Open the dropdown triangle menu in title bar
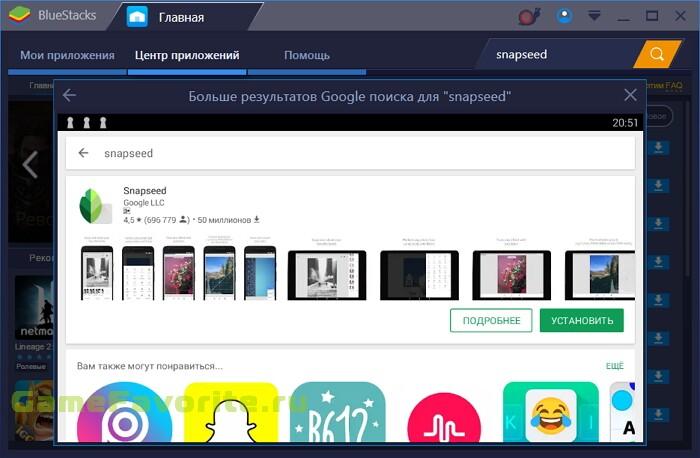This screenshot has width=700, height=458. click(x=594, y=16)
